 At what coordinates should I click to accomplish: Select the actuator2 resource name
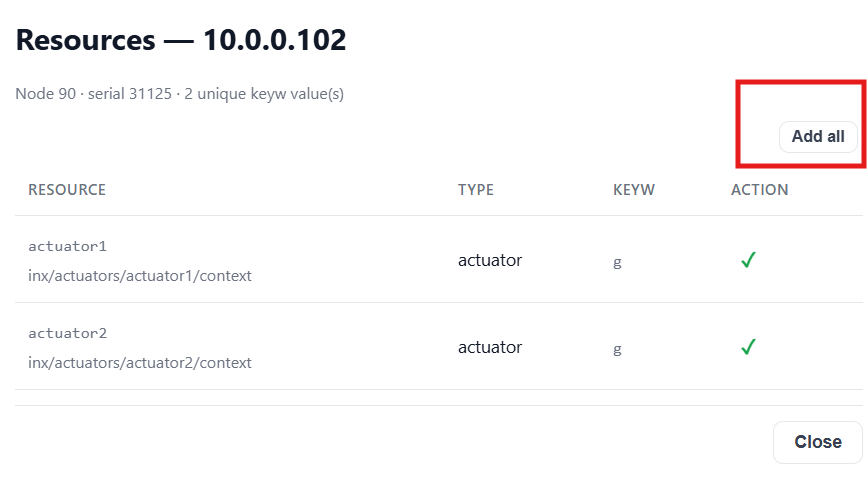68,333
